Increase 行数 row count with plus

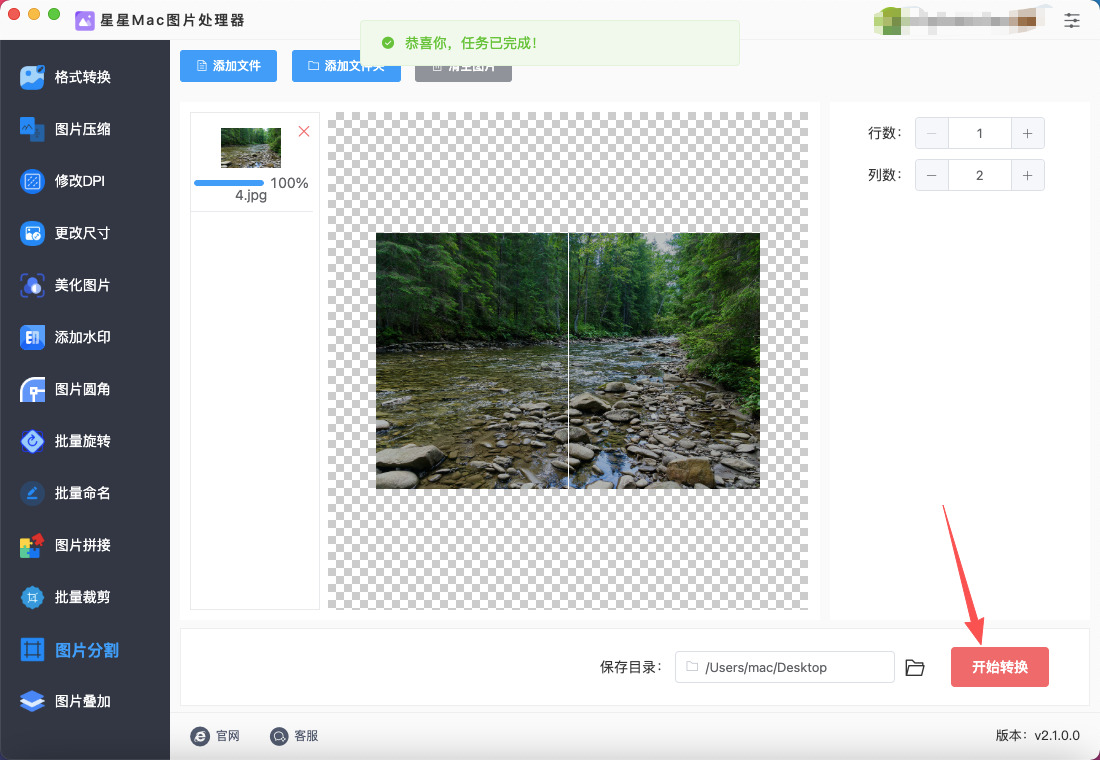point(1028,133)
